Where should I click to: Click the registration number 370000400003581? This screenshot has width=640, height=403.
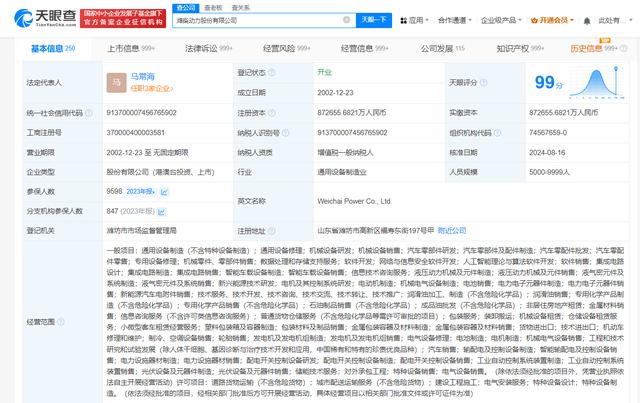pos(136,133)
